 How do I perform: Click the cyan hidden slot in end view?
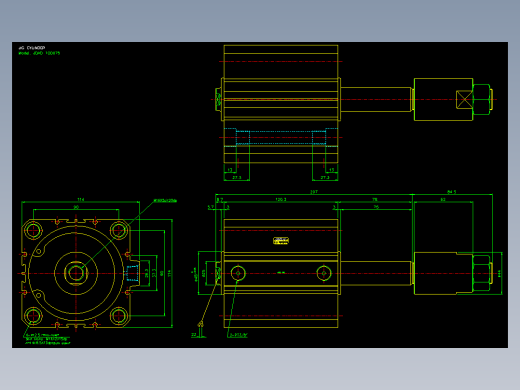pyautogui.click(x=132, y=273)
